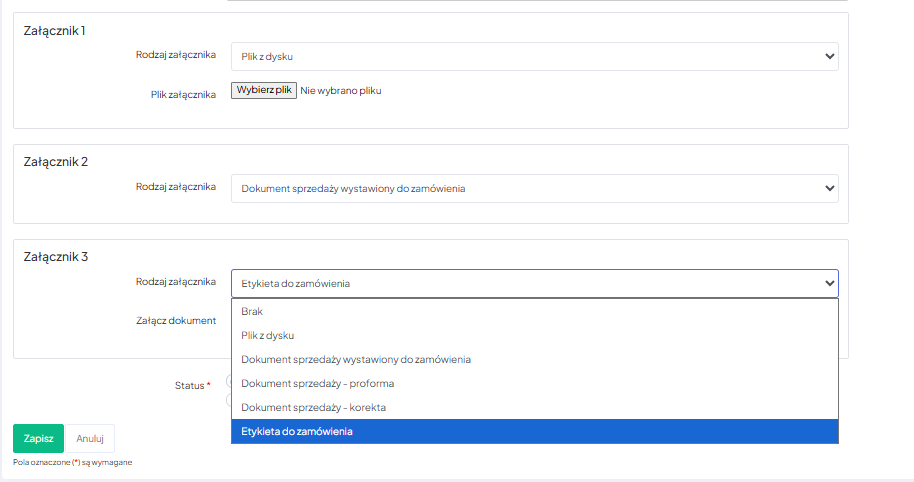Click the required 'Status' field label
This screenshot has height=482, width=914.
click(189, 385)
